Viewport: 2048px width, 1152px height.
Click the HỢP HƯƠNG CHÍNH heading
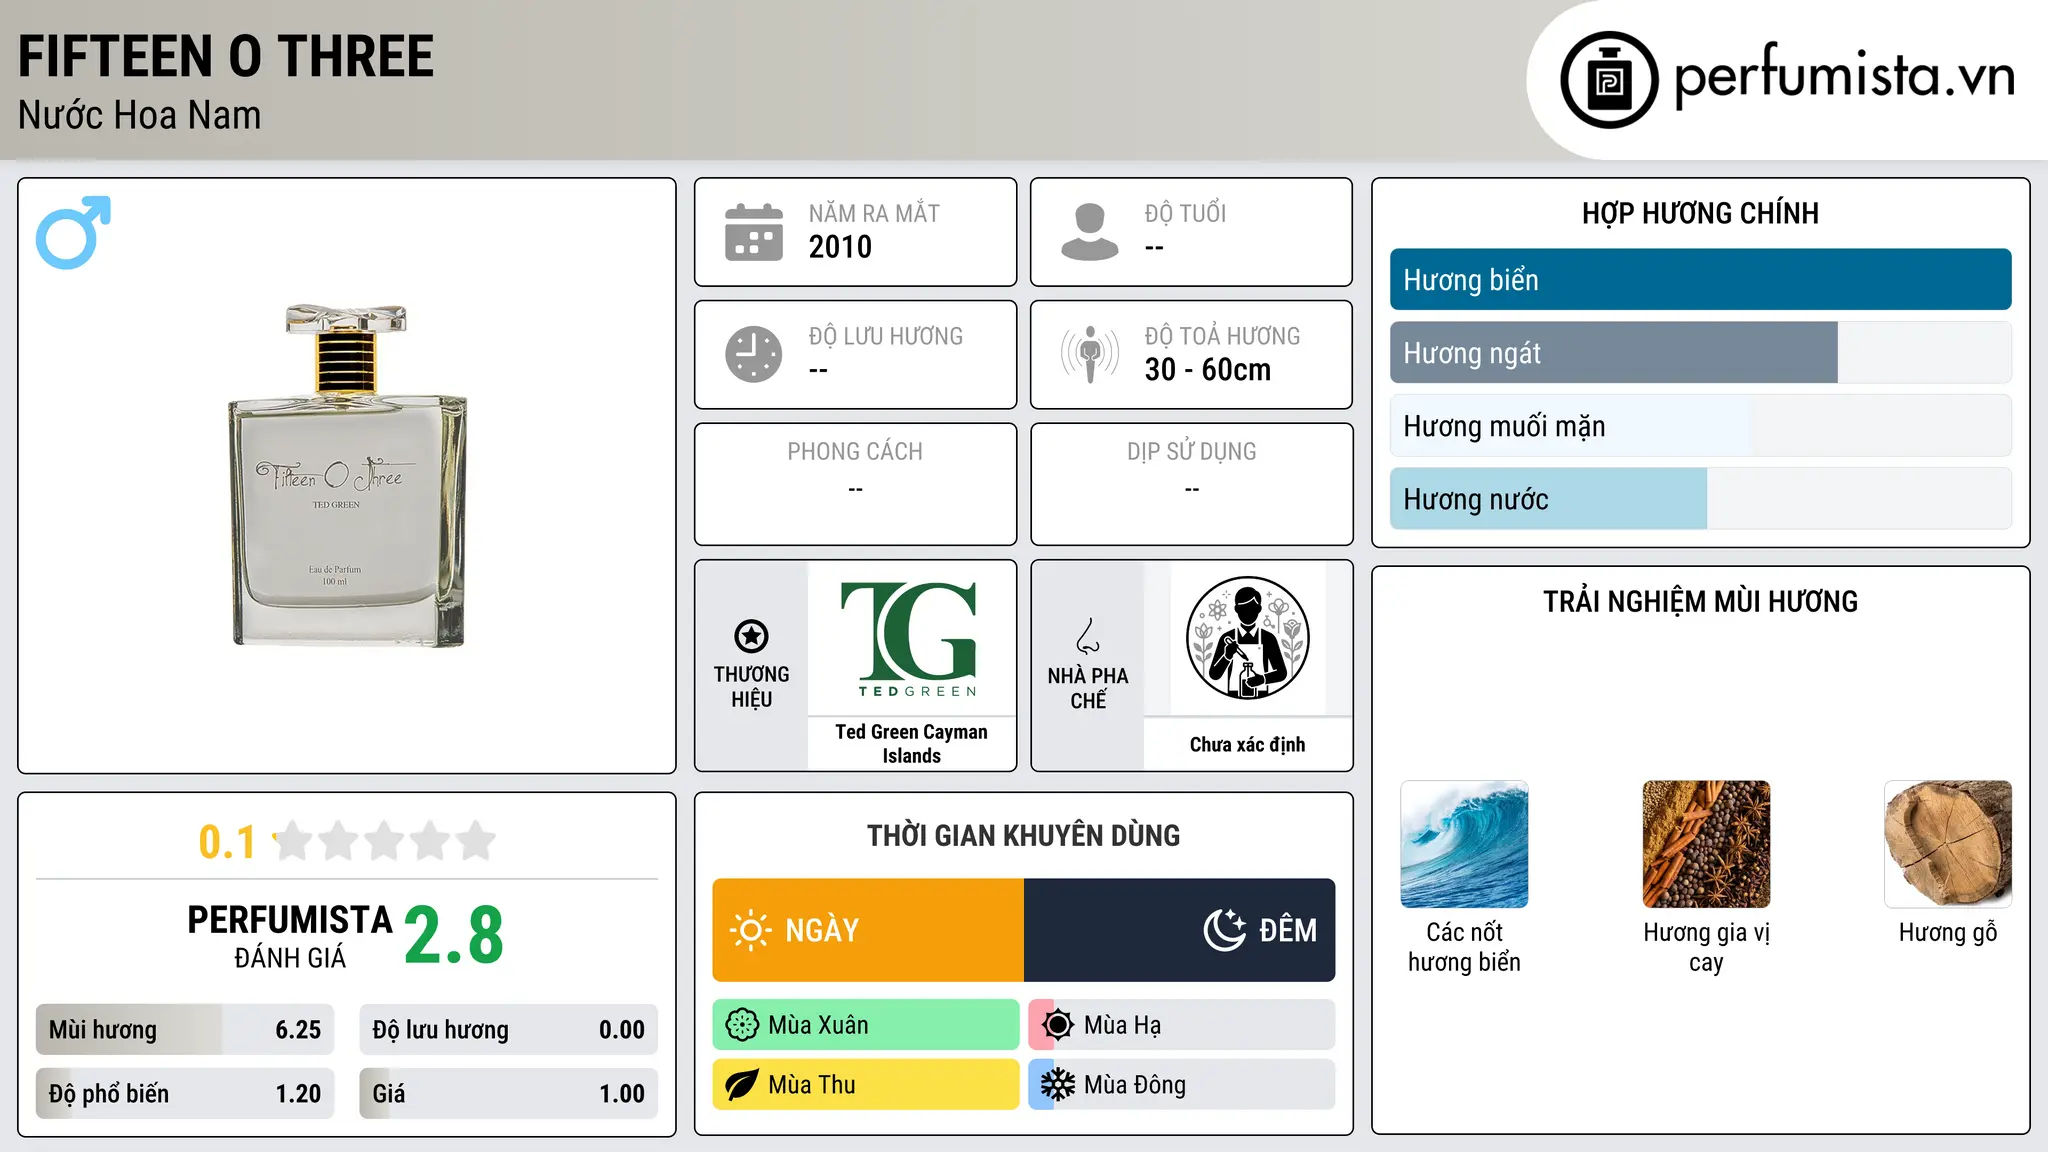(x=1701, y=213)
